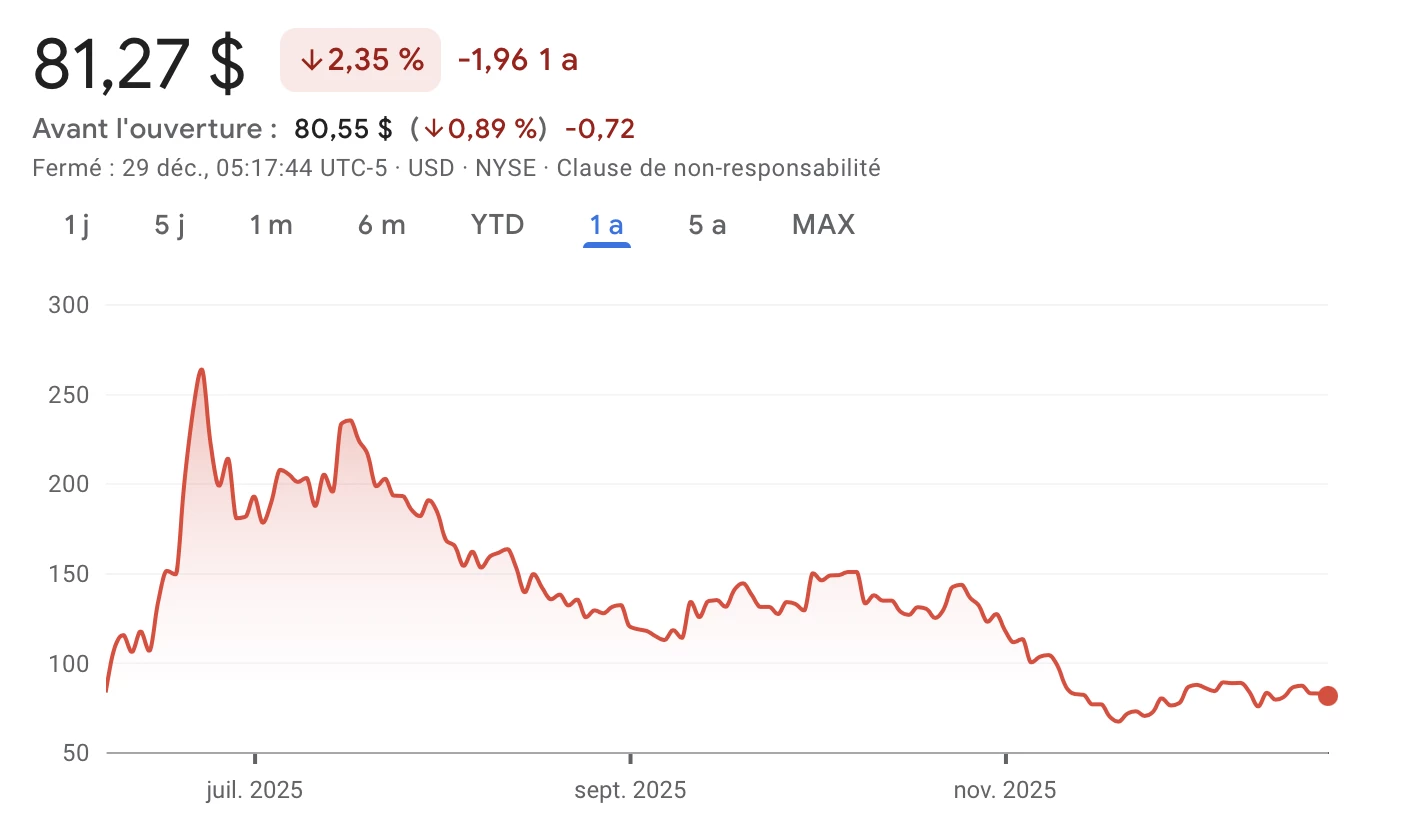
Task: Click the 300 value on the price axis
Action: point(68,305)
